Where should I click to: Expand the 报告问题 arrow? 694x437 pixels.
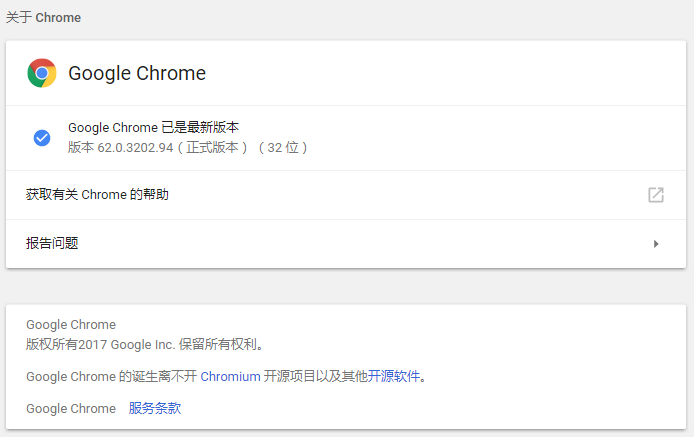tap(656, 243)
